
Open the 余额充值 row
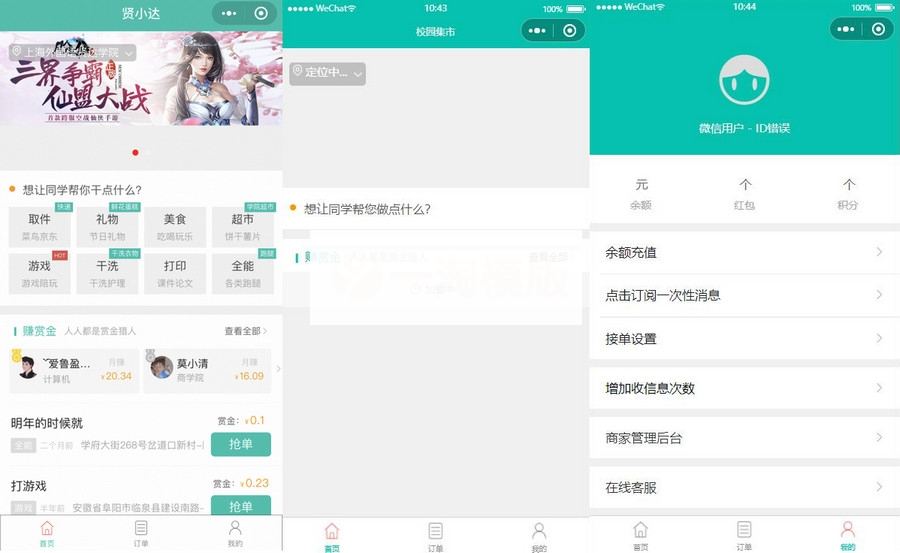(744, 253)
